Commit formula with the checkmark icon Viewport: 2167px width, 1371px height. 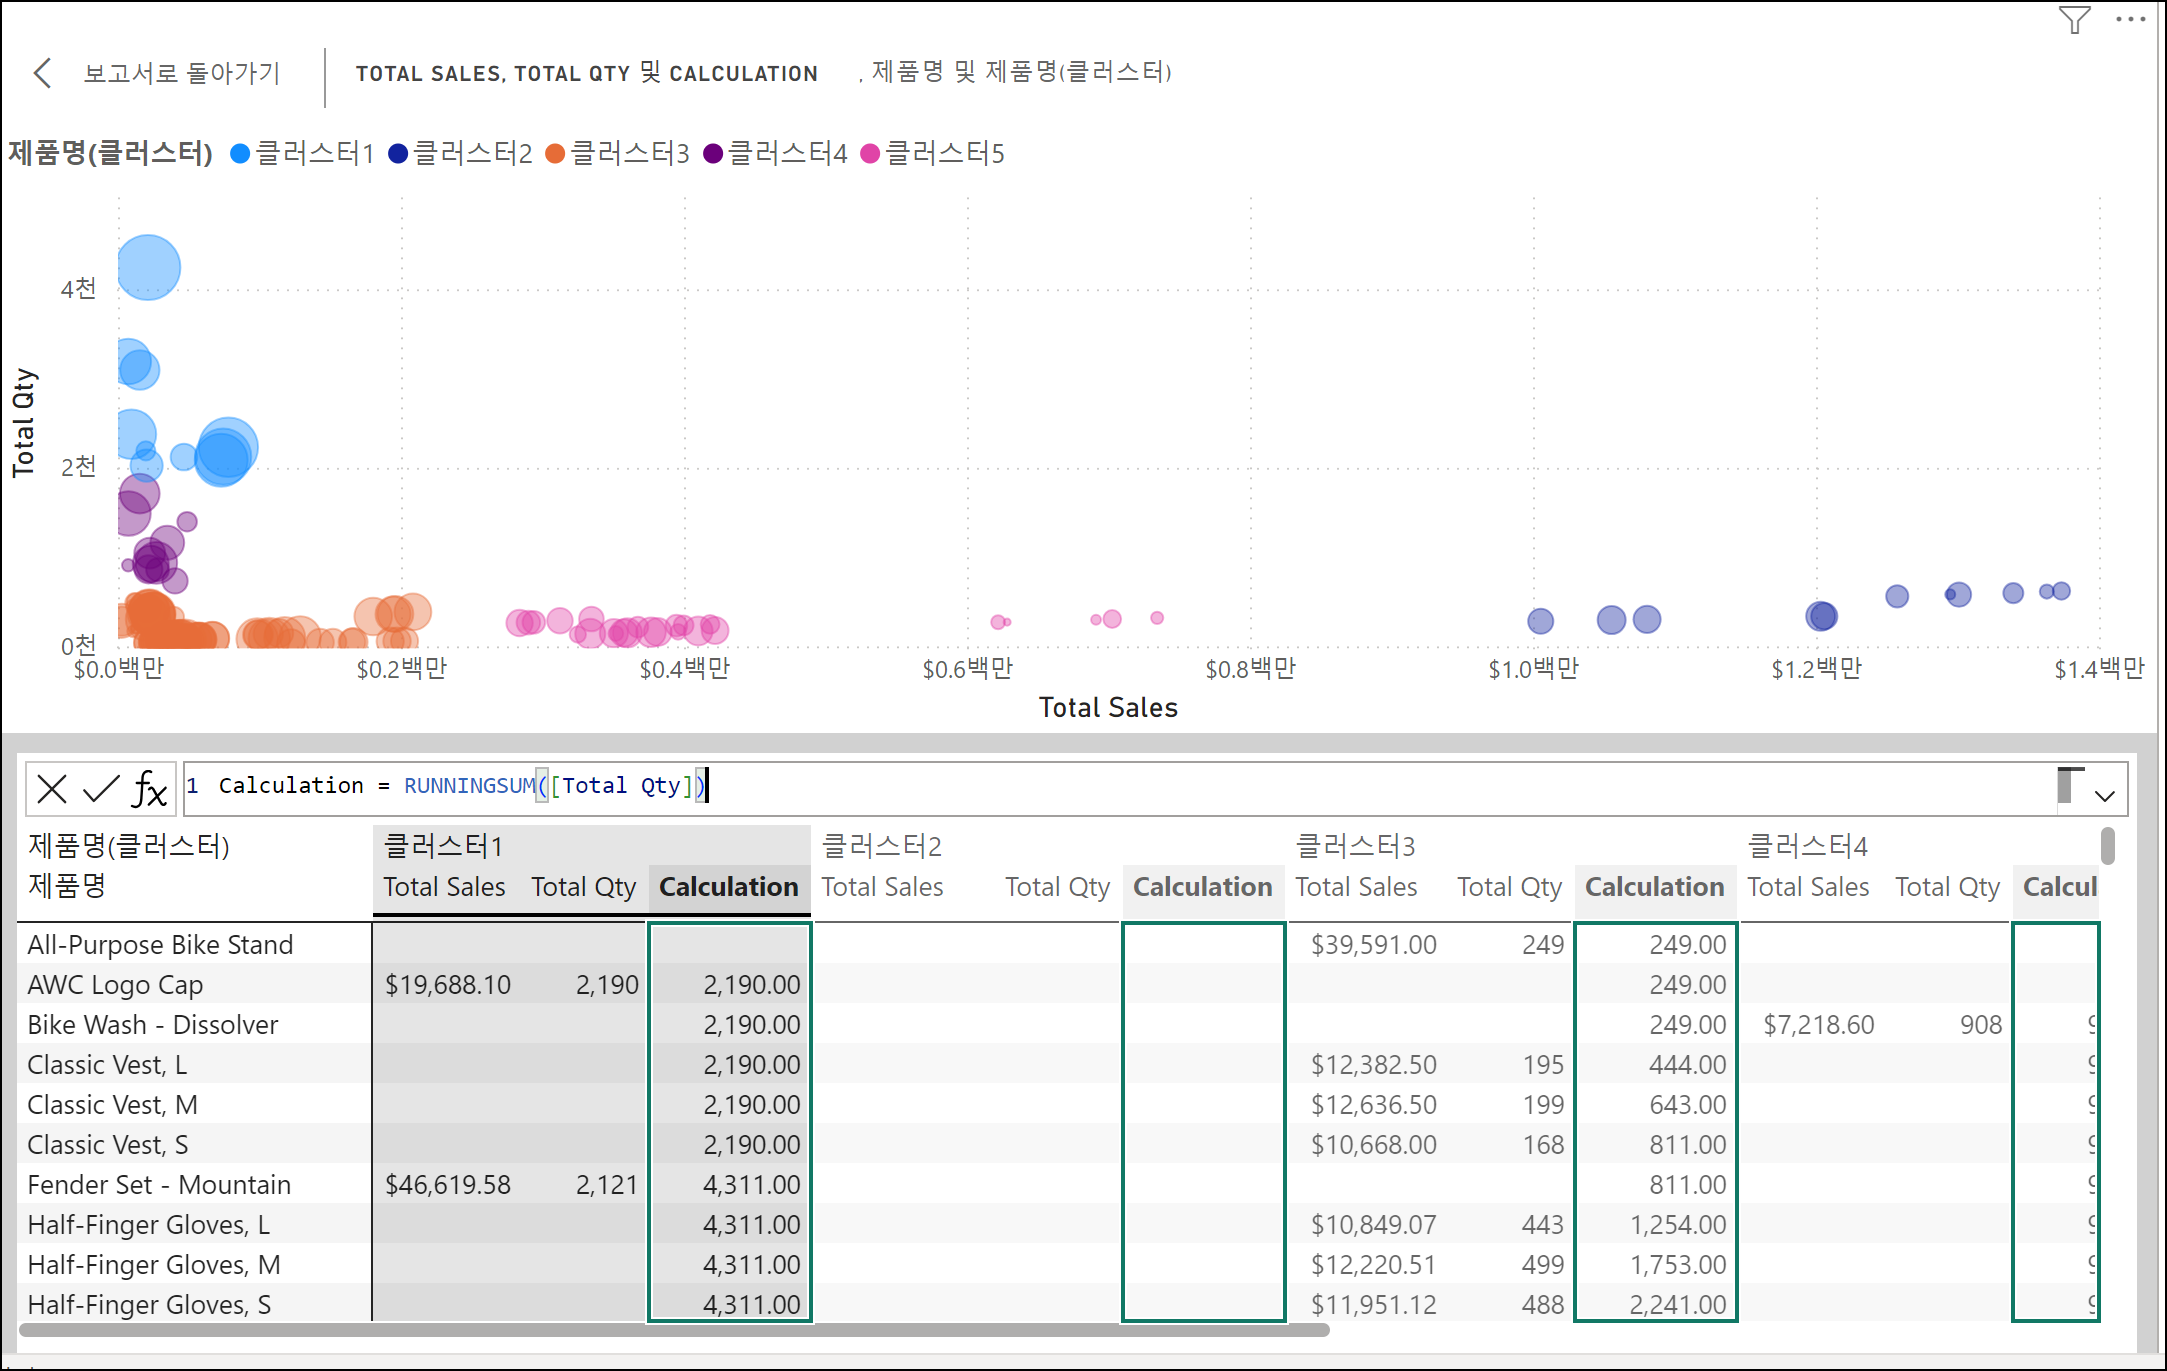tap(100, 789)
